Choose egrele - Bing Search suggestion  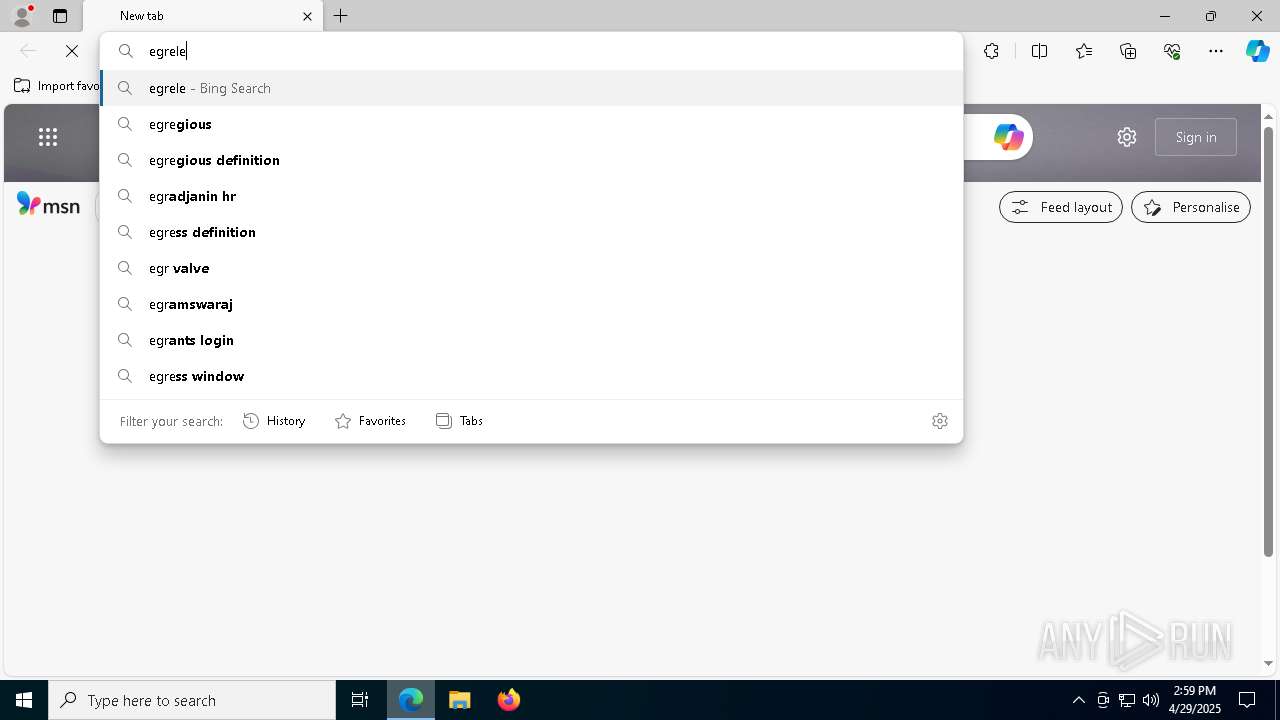pos(531,88)
